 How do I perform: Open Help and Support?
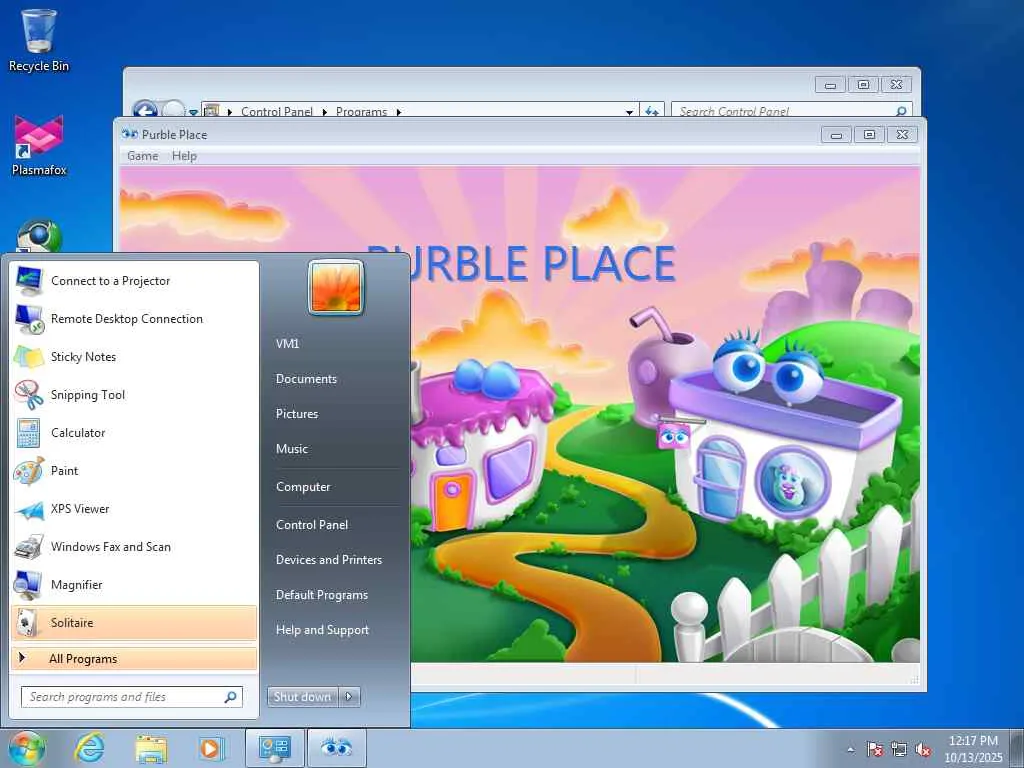click(x=322, y=630)
